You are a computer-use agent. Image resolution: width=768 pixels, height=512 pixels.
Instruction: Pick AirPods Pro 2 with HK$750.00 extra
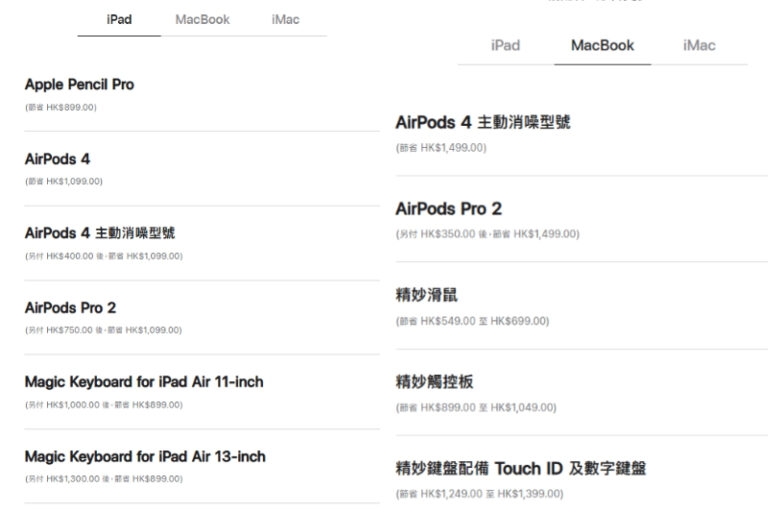[x=71, y=308]
